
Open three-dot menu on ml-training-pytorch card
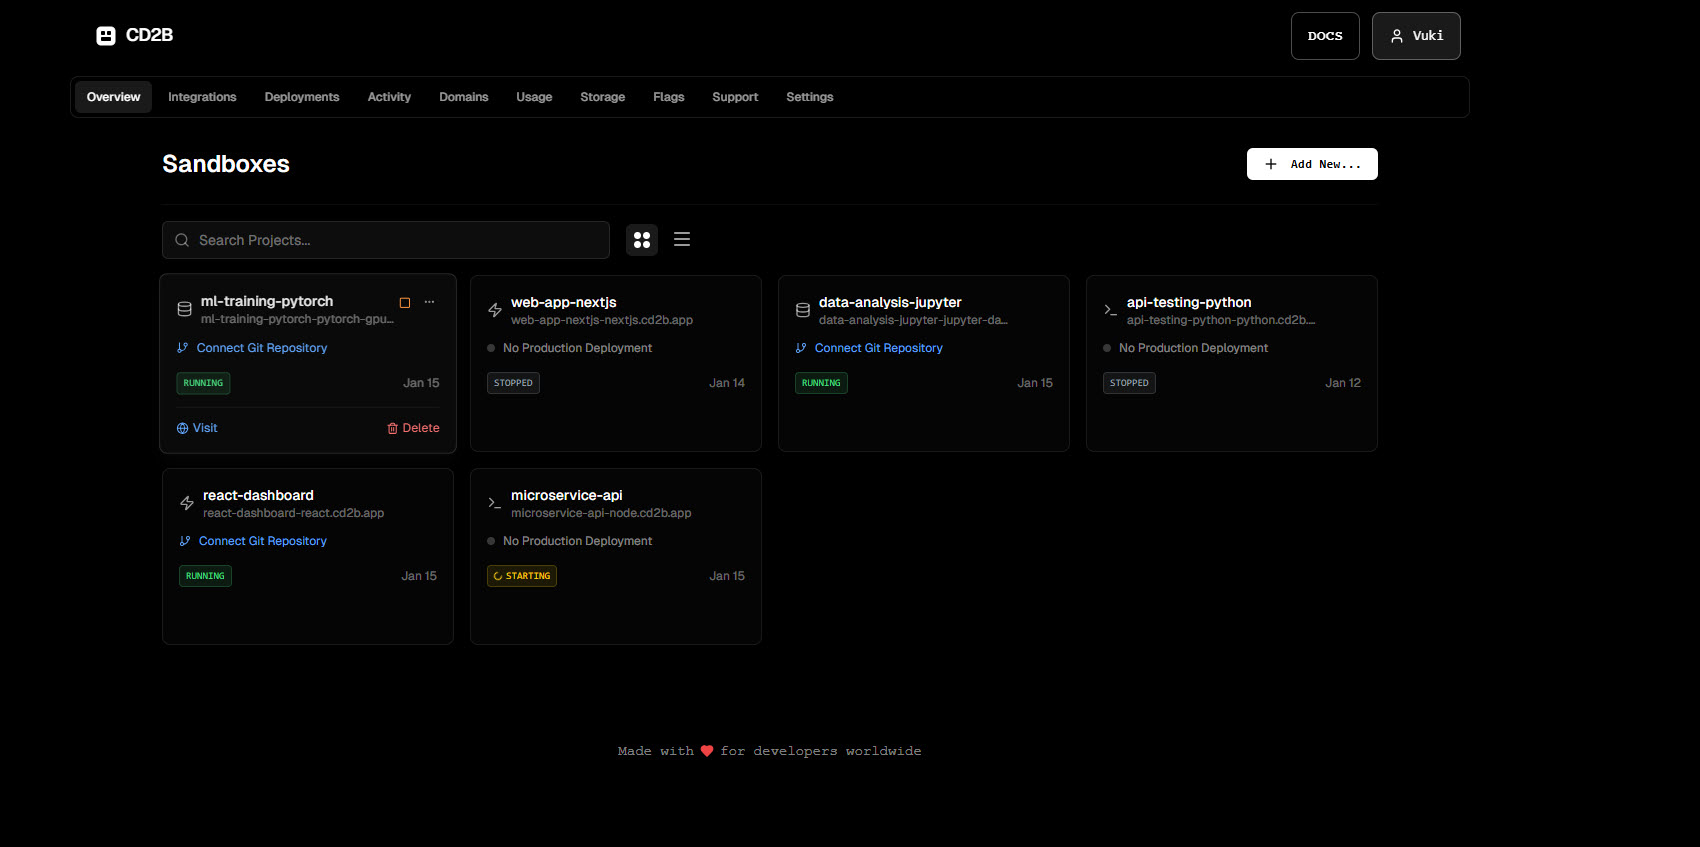click(429, 302)
